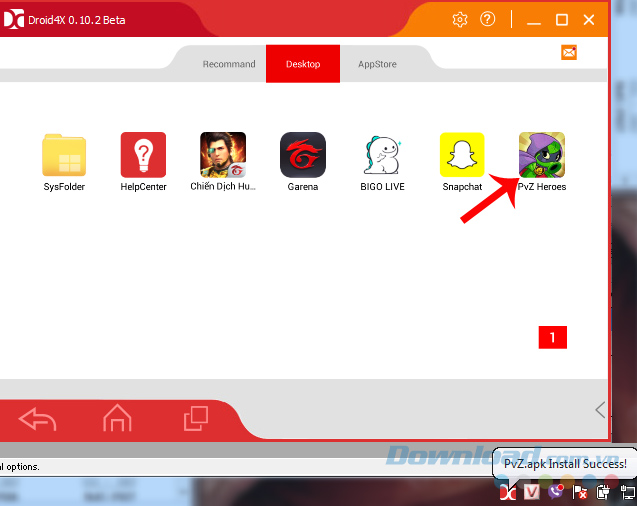Close the Droid4X window
Screen dimensions: 637x506
[x=589, y=19]
